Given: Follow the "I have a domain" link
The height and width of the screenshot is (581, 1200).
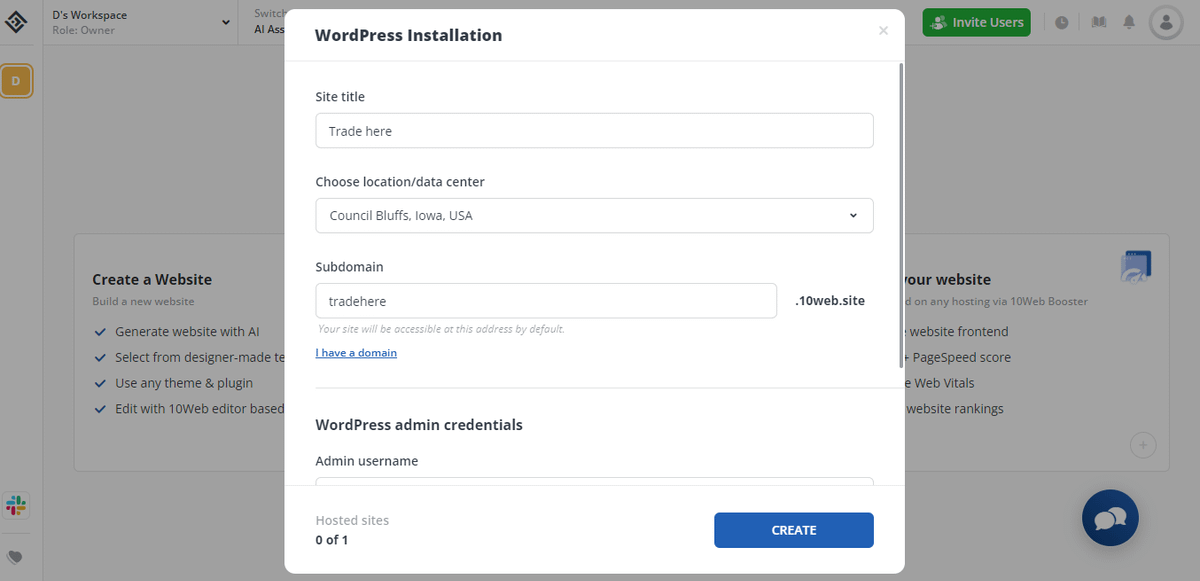Looking at the screenshot, I should [356, 353].
